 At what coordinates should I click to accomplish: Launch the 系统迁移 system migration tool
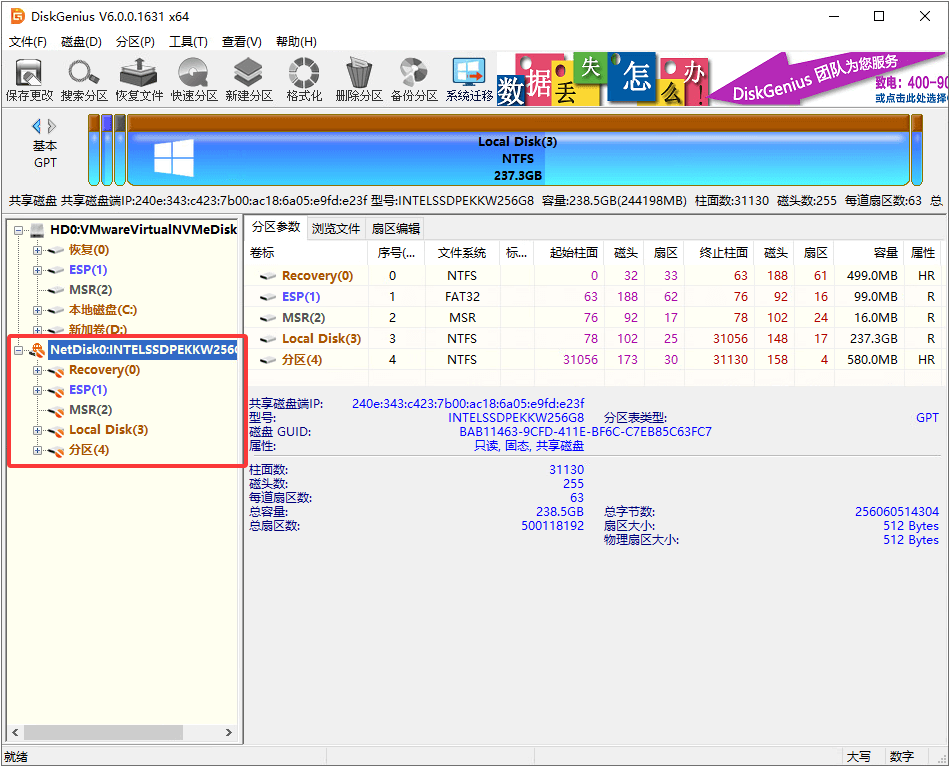coord(470,80)
